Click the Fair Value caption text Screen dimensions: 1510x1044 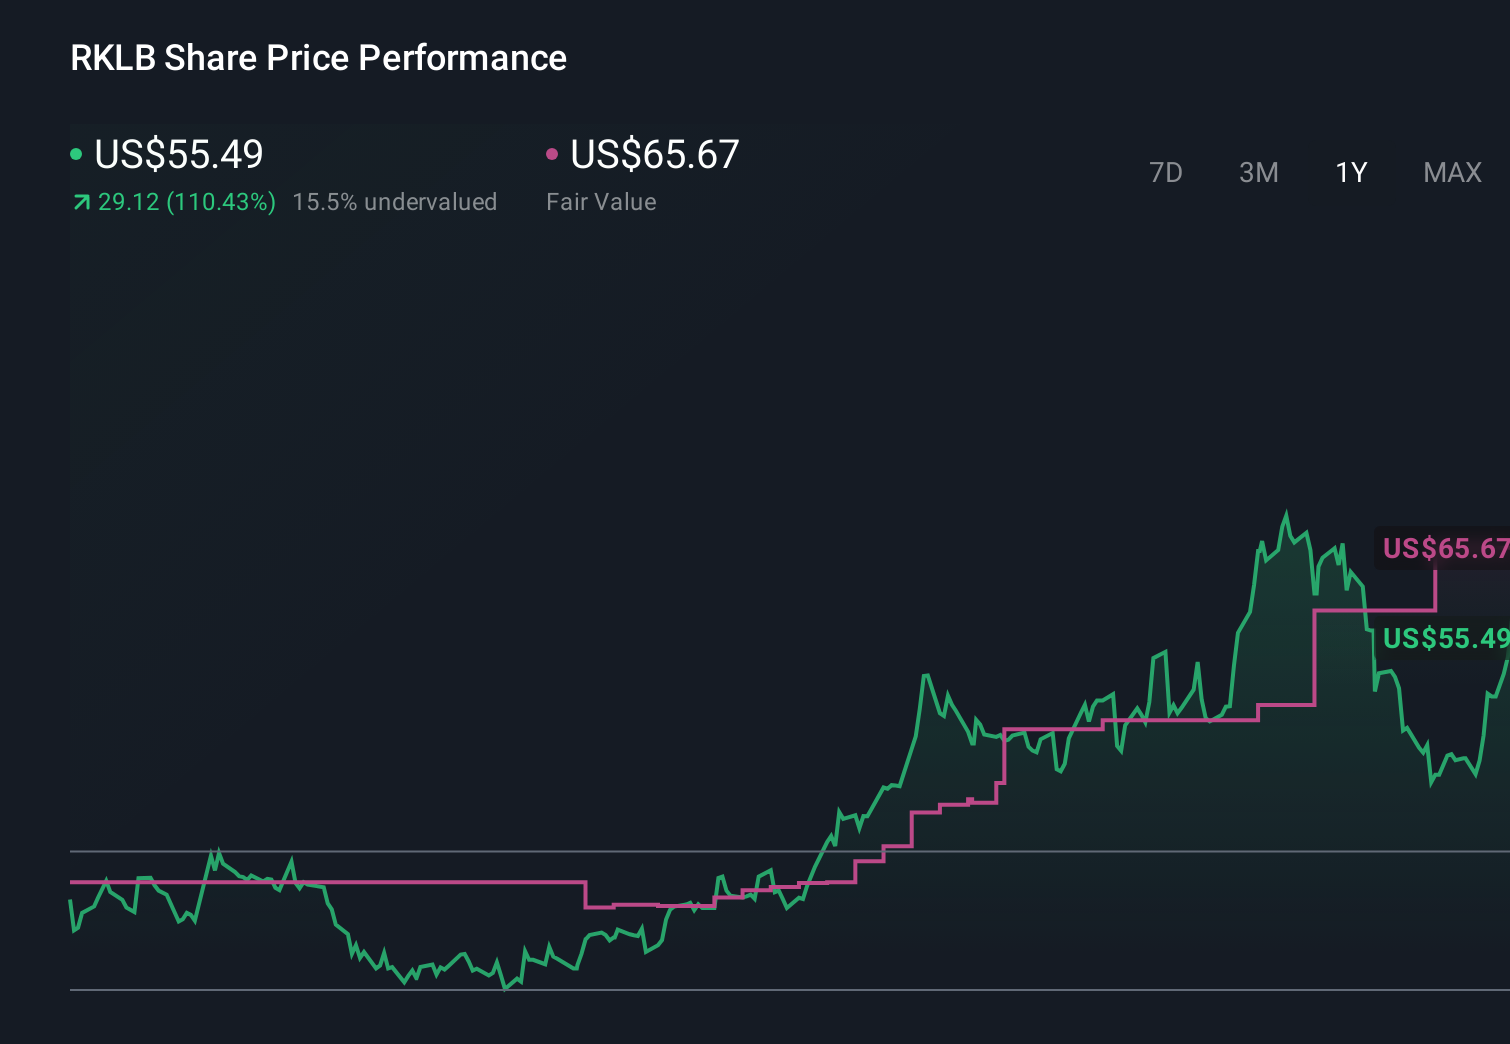click(x=601, y=202)
